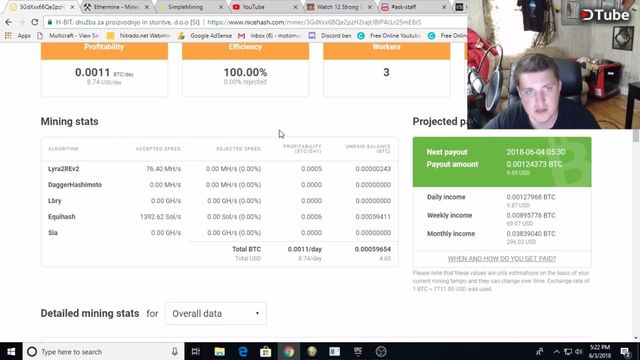Select the DaggerHashimoto algorithm row
This screenshot has height=360, width=640.
220,184
